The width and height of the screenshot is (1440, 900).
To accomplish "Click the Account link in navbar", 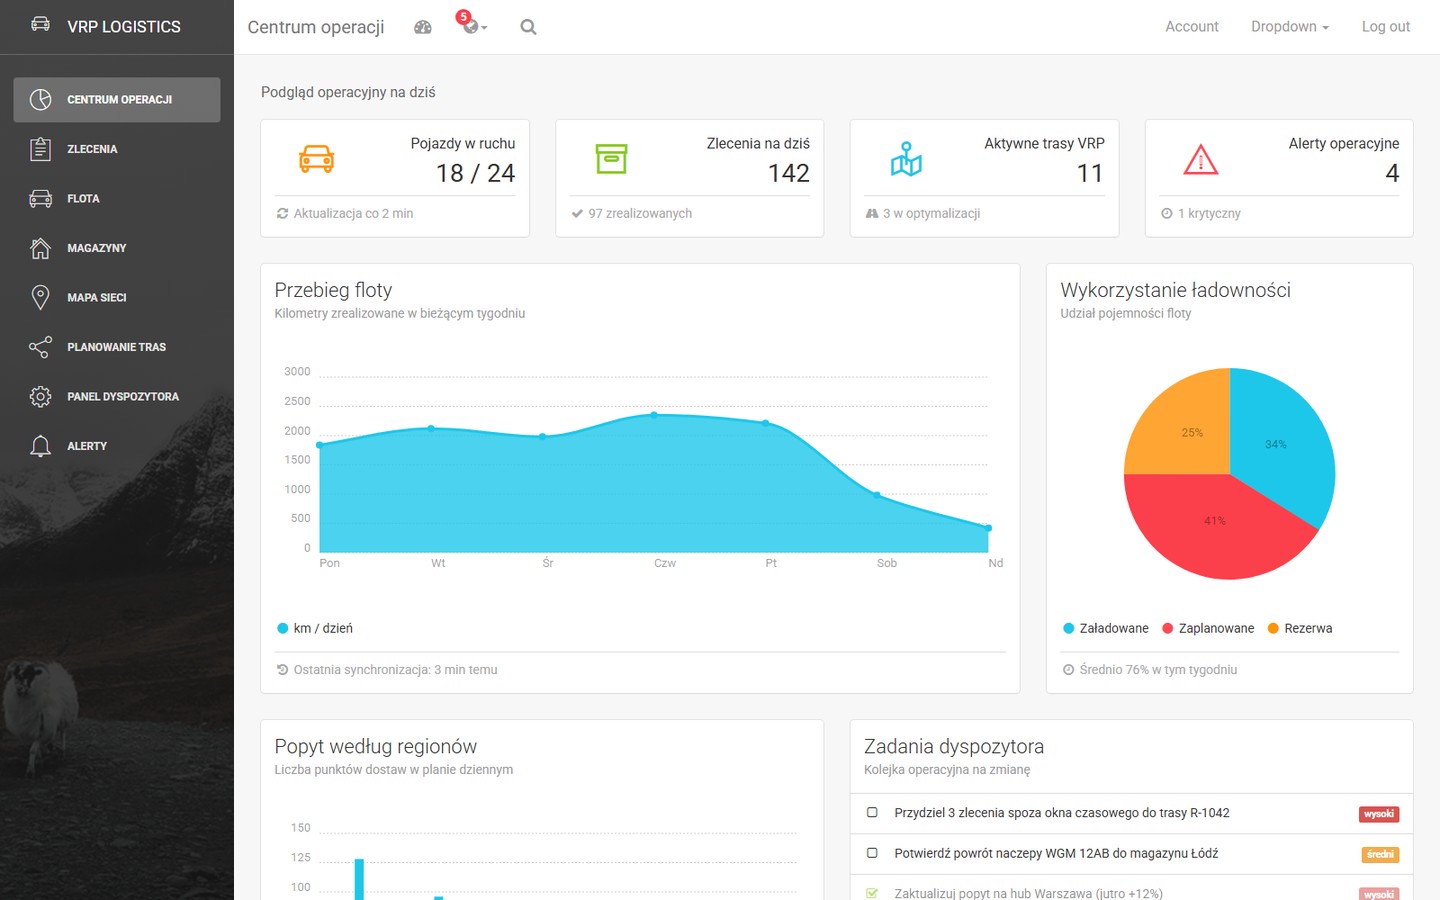I will click(x=1192, y=27).
